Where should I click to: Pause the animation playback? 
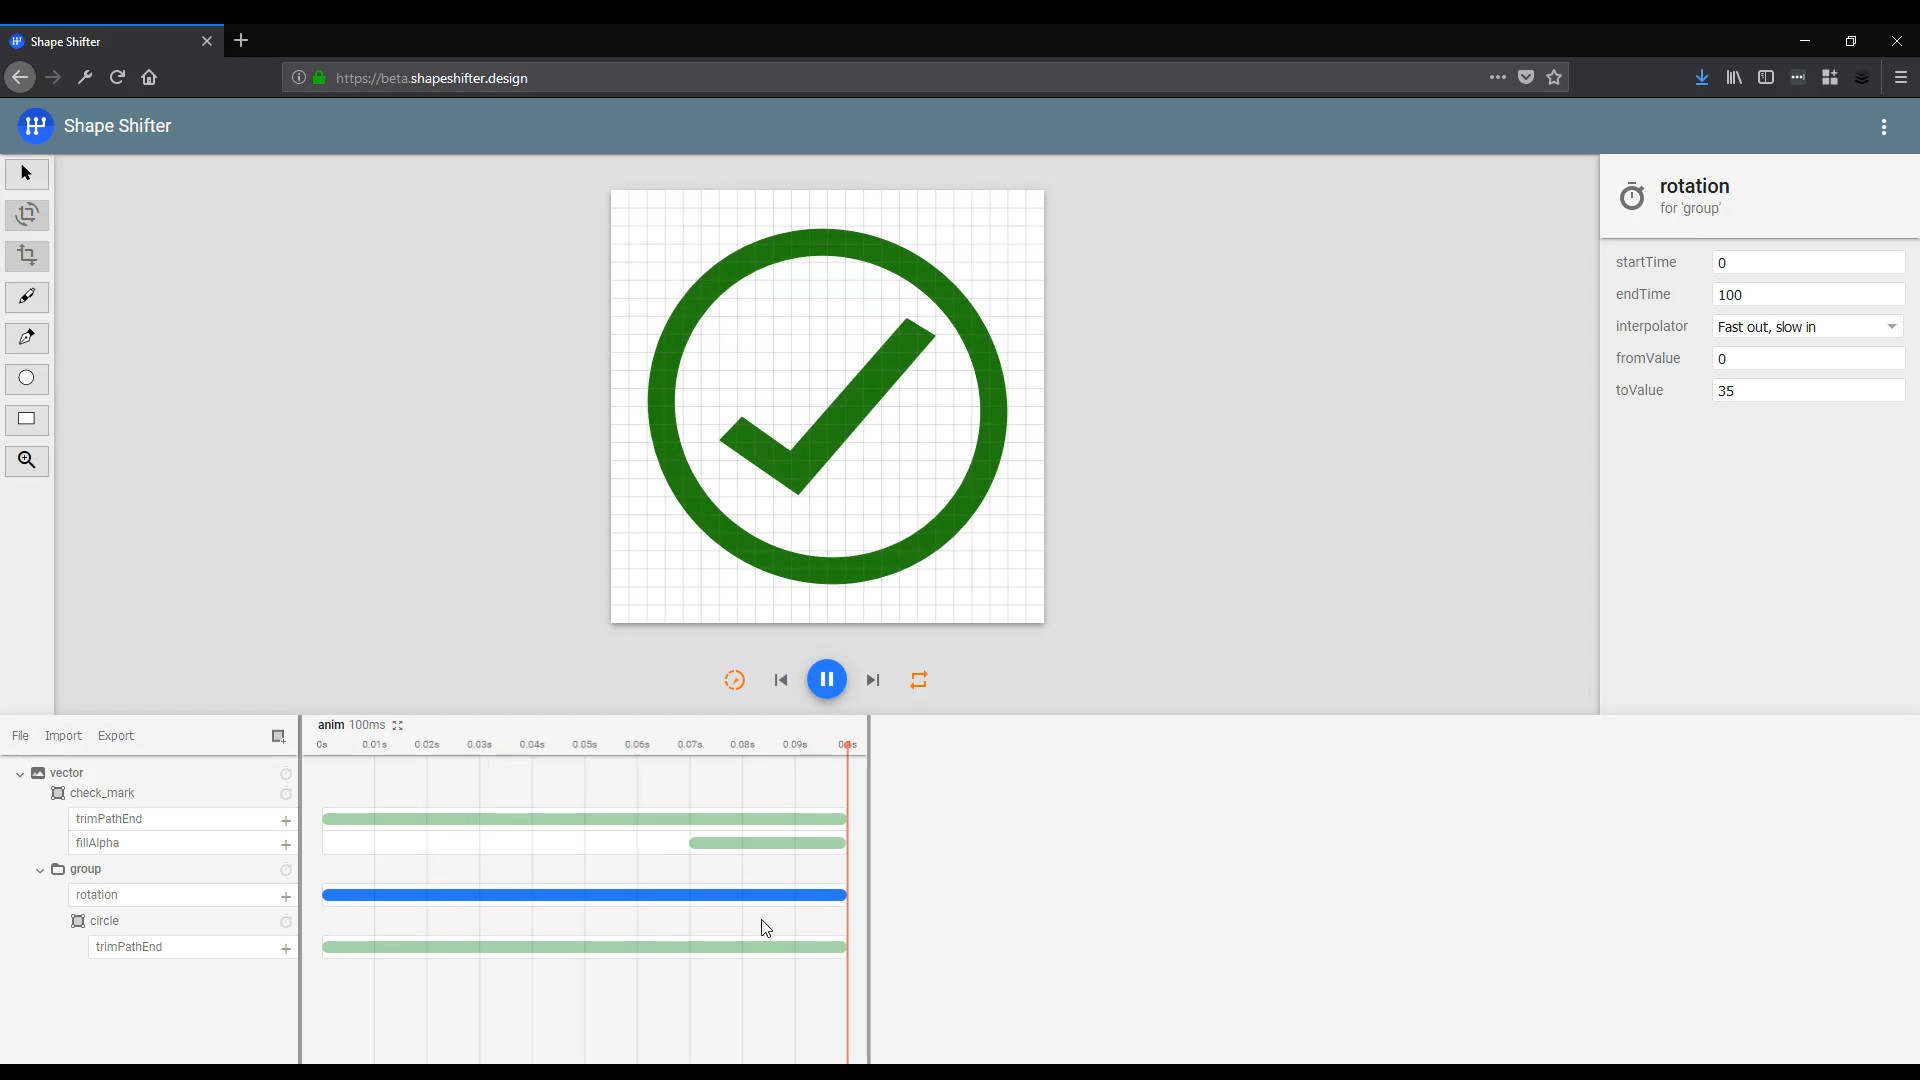point(827,680)
